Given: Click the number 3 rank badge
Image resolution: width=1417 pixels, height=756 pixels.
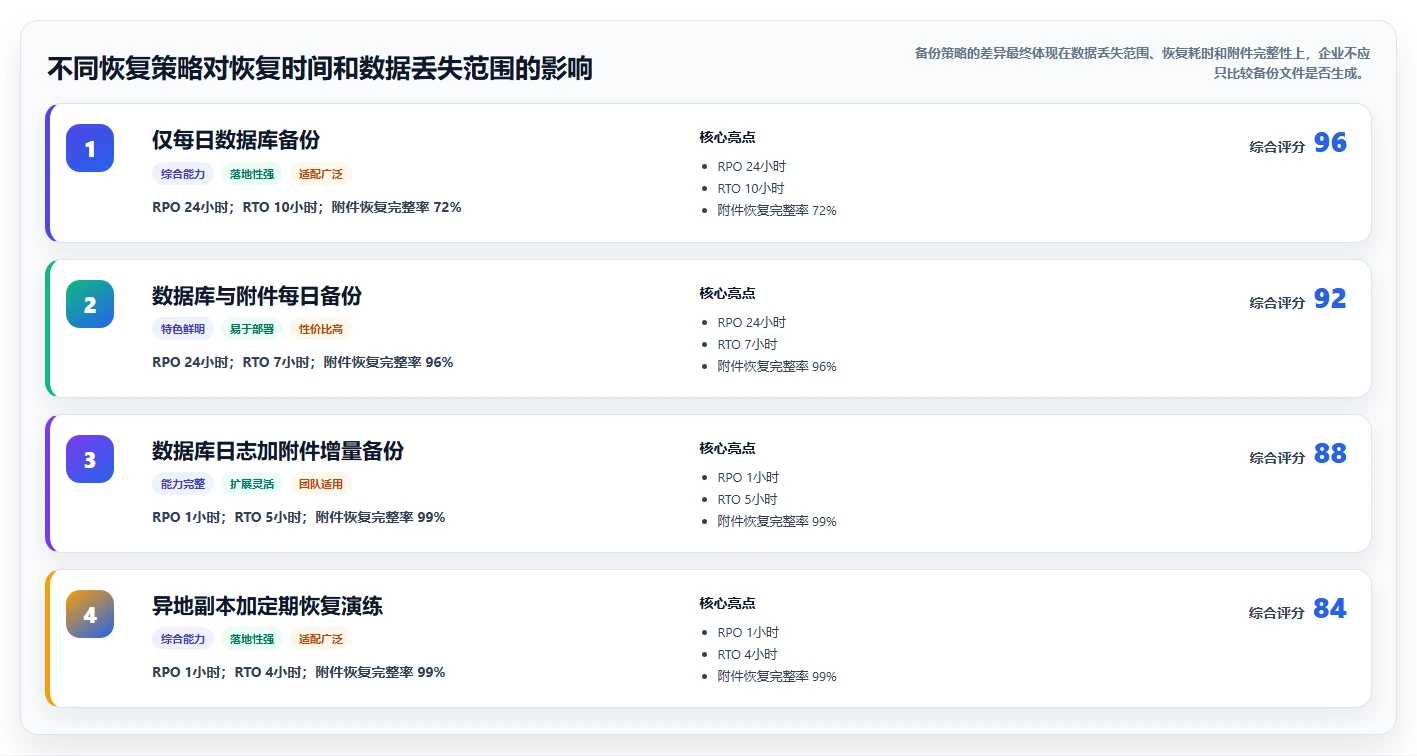Looking at the screenshot, I should [90, 459].
